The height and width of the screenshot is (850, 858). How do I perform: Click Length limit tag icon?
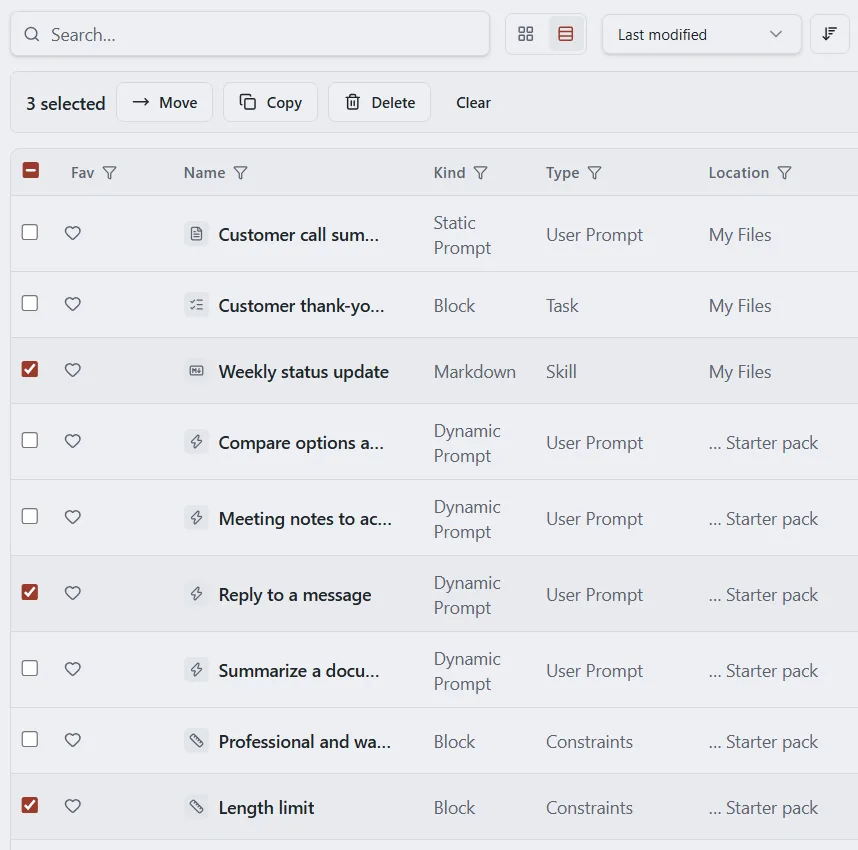coord(196,807)
